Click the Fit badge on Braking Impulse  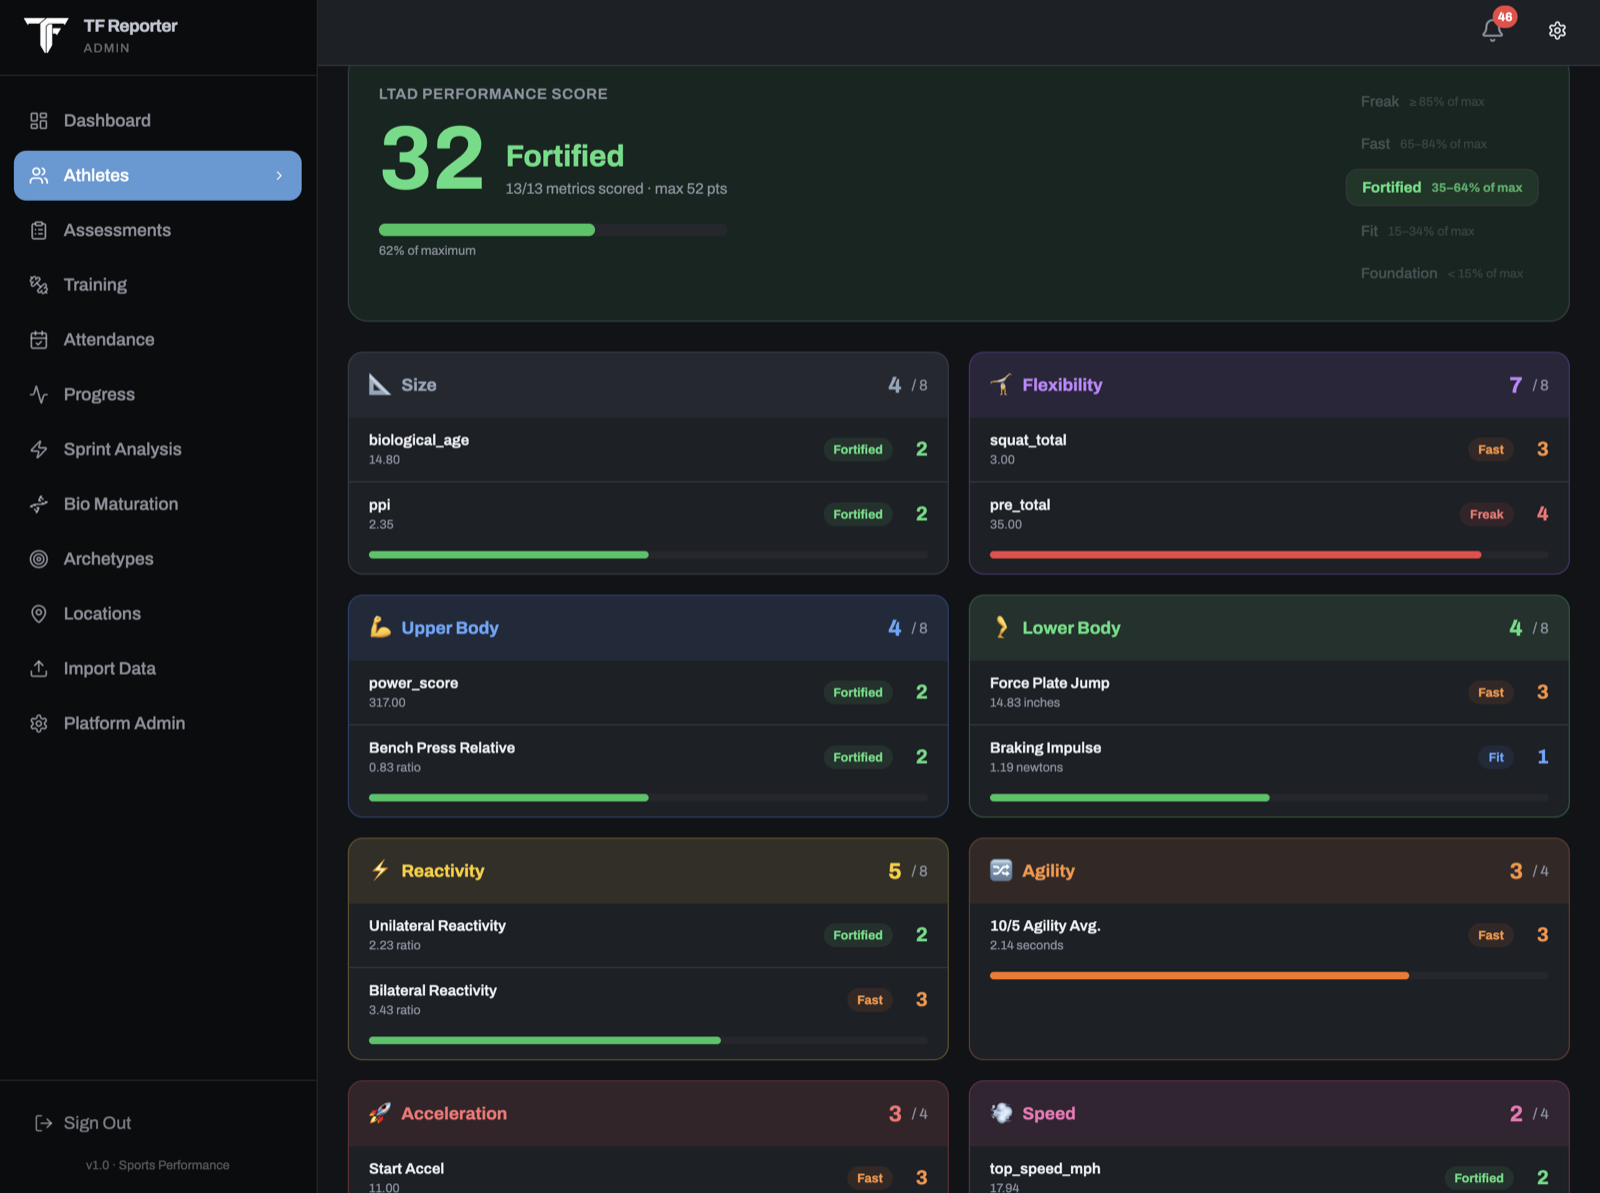click(x=1496, y=757)
